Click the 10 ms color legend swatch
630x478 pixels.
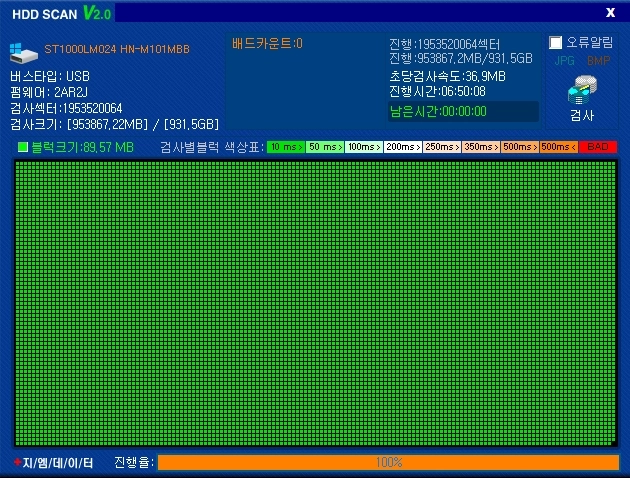[x=286, y=147]
